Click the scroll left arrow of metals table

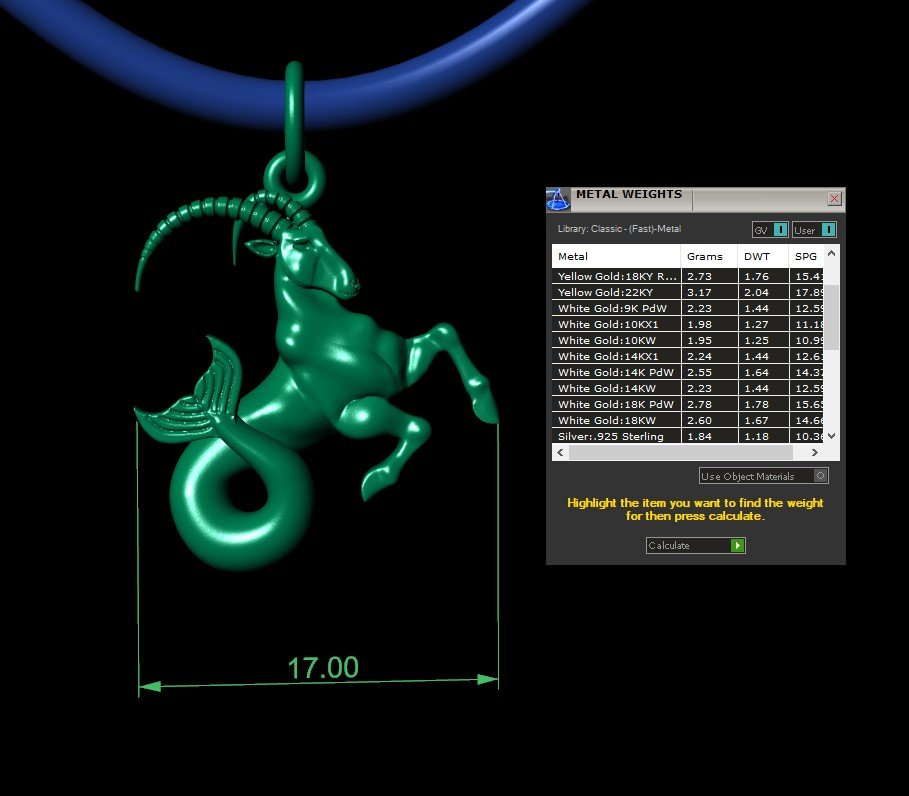click(x=560, y=452)
